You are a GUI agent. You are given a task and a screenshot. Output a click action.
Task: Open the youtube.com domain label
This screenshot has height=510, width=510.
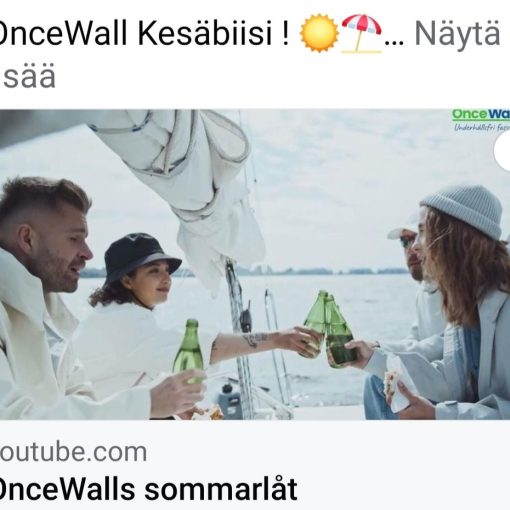[x=73, y=452]
